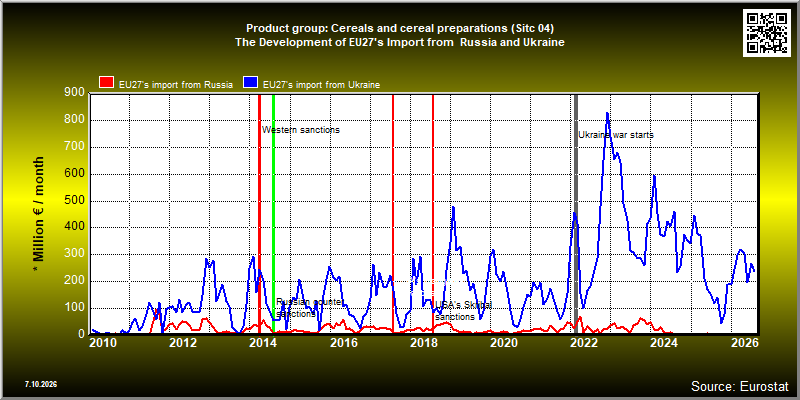Screen dimensions: 800x400
Task: Click the 2014 x-axis year label
Action: pyautogui.click(x=263, y=343)
